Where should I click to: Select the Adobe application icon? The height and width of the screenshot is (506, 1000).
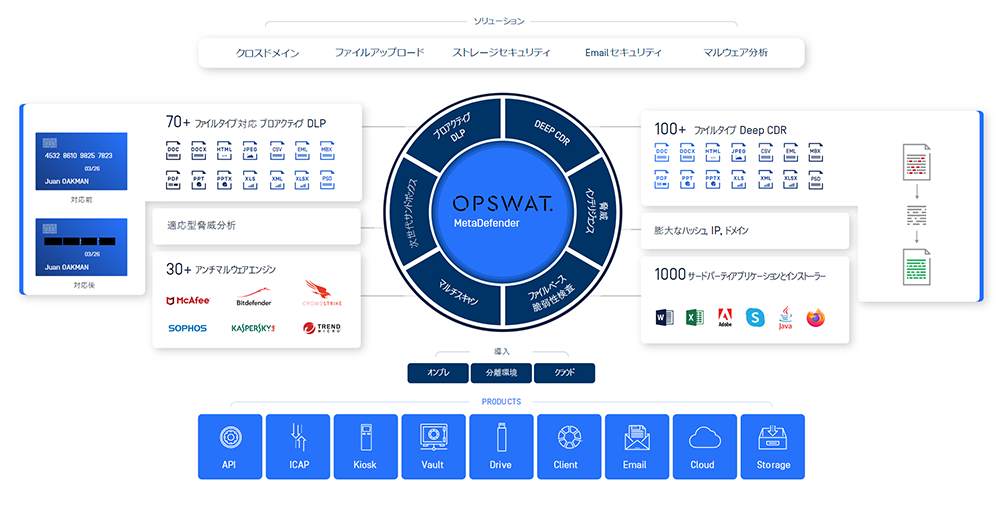coord(725,317)
